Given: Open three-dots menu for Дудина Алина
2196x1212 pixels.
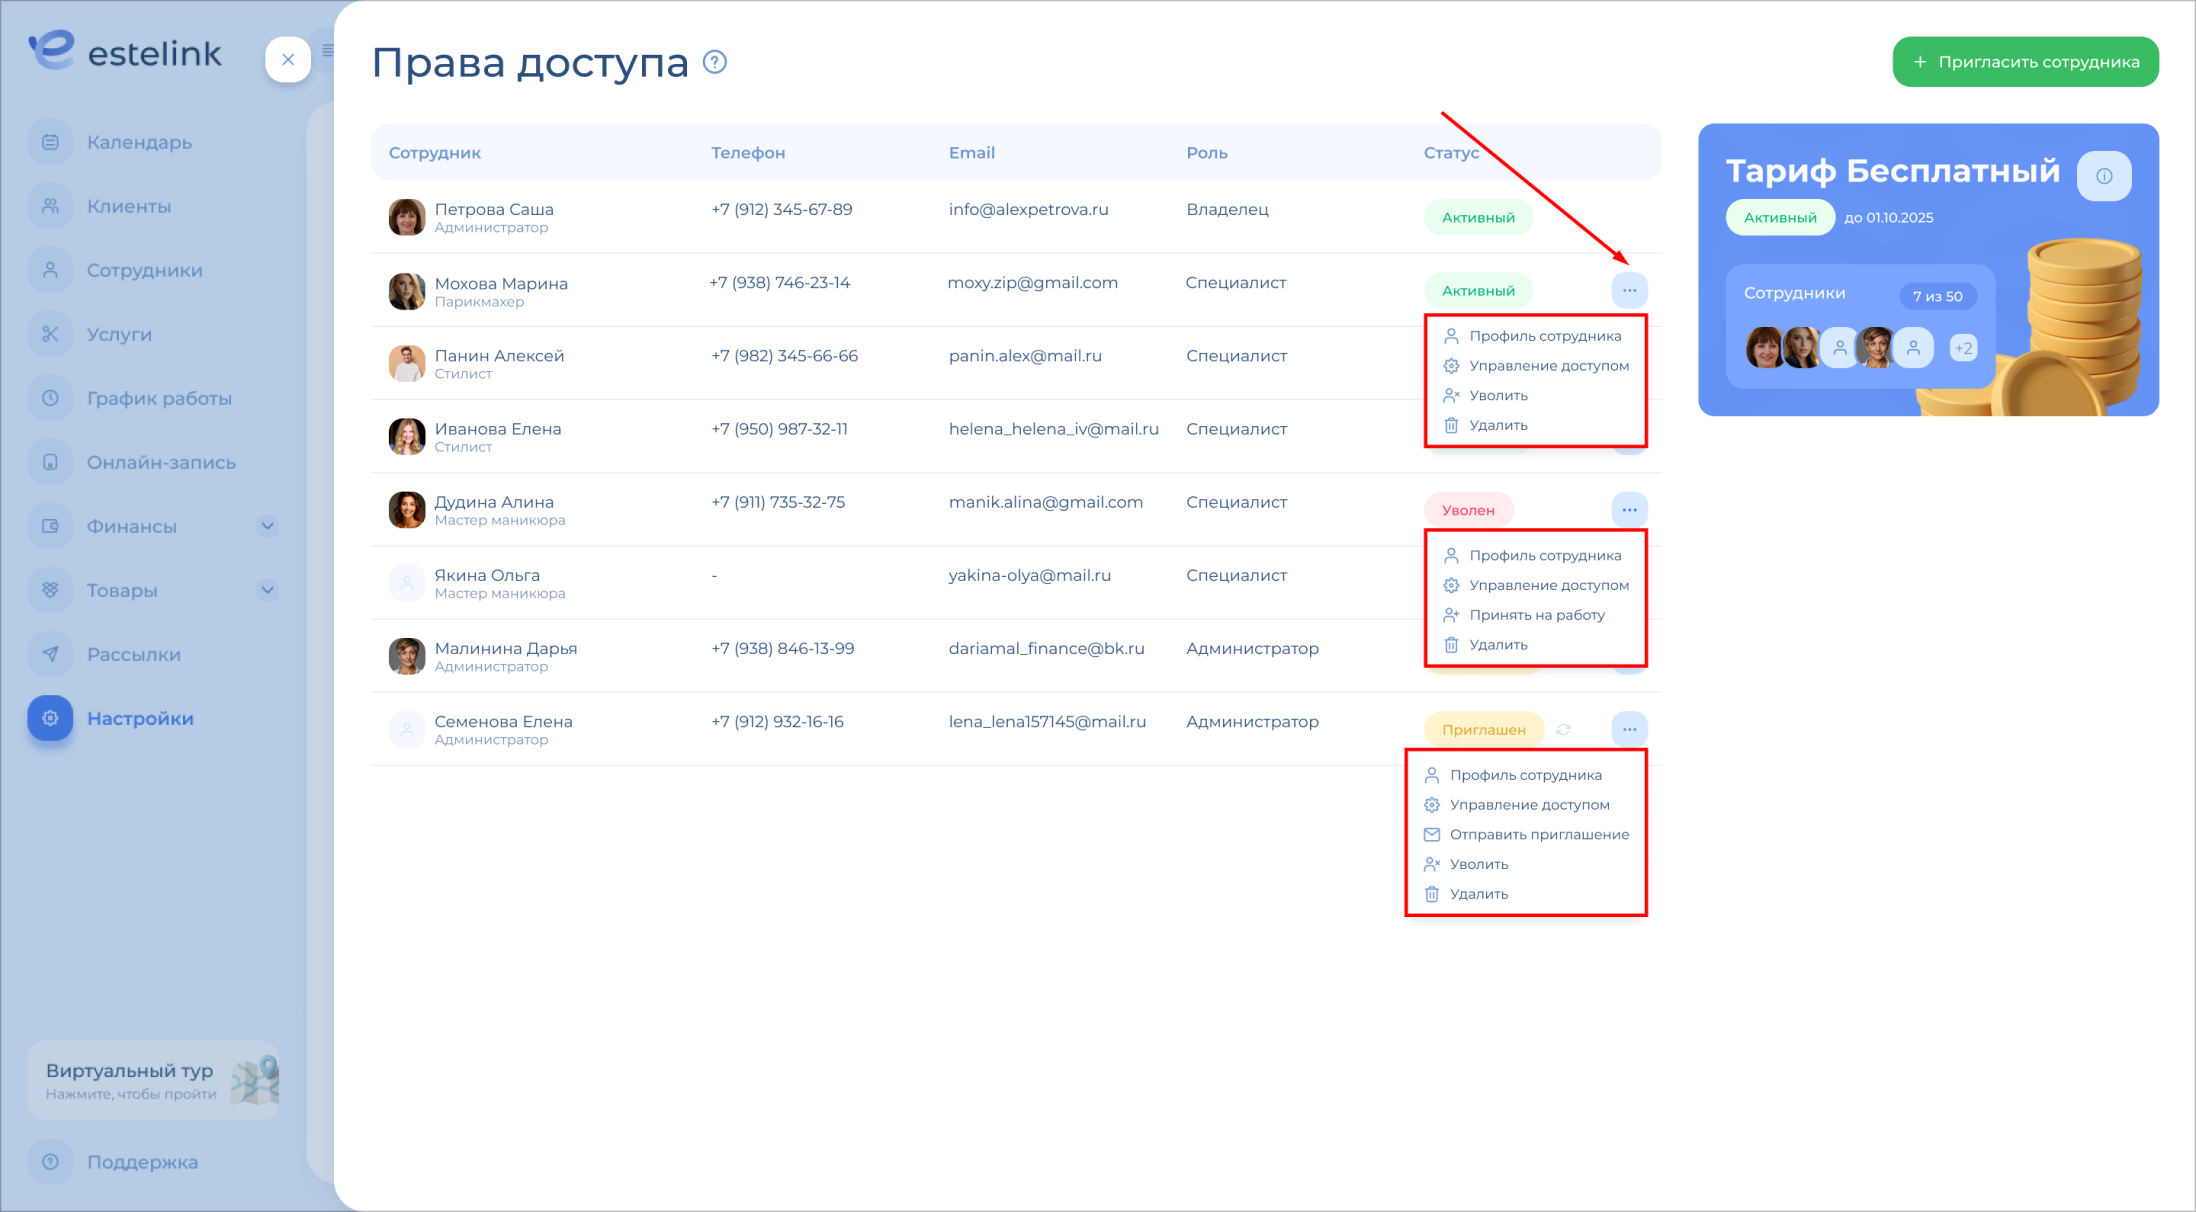Looking at the screenshot, I should point(1629,510).
